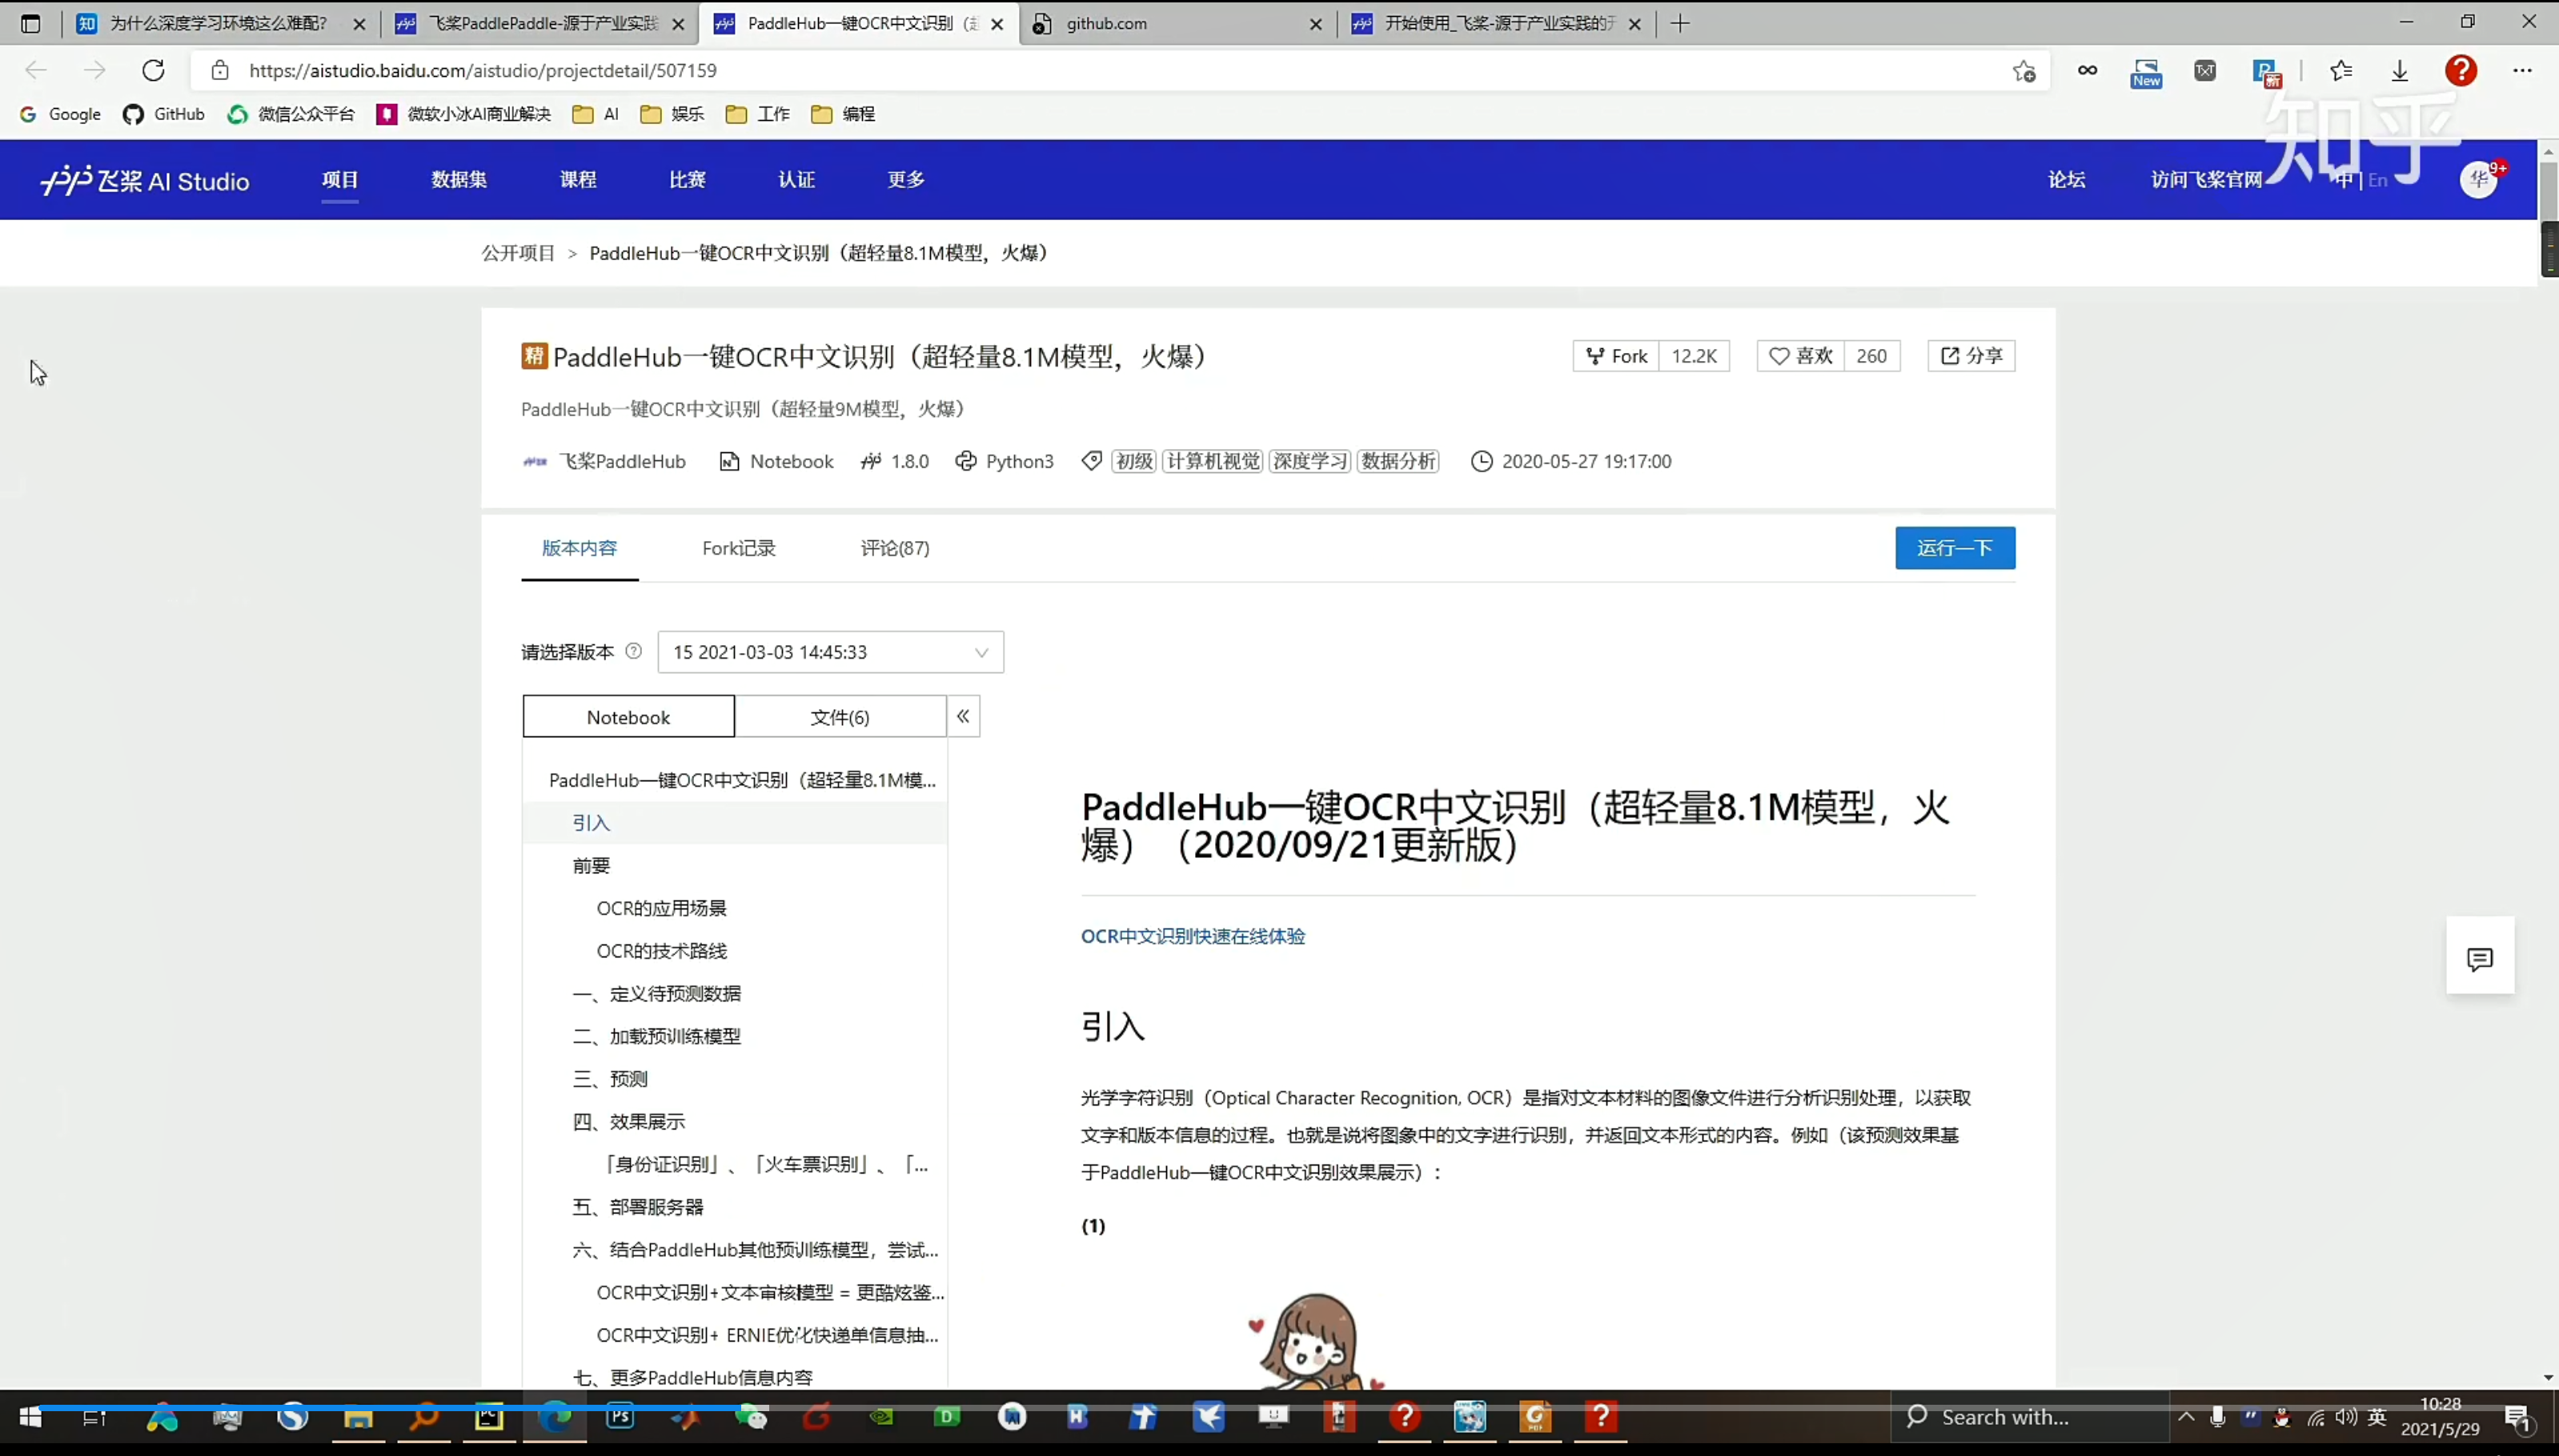Screen dimensions: 2559x1456
Task: Click the 飞桨 AI Studio logo
Action: click(x=144, y=180)
